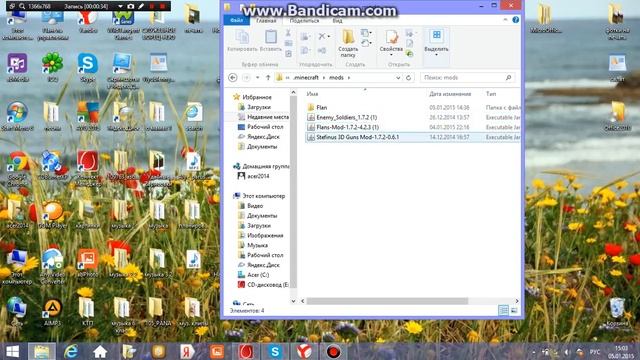Open Избранное in the navigation pane
This screenshot has width=640, height=360.
click(257, 97)
